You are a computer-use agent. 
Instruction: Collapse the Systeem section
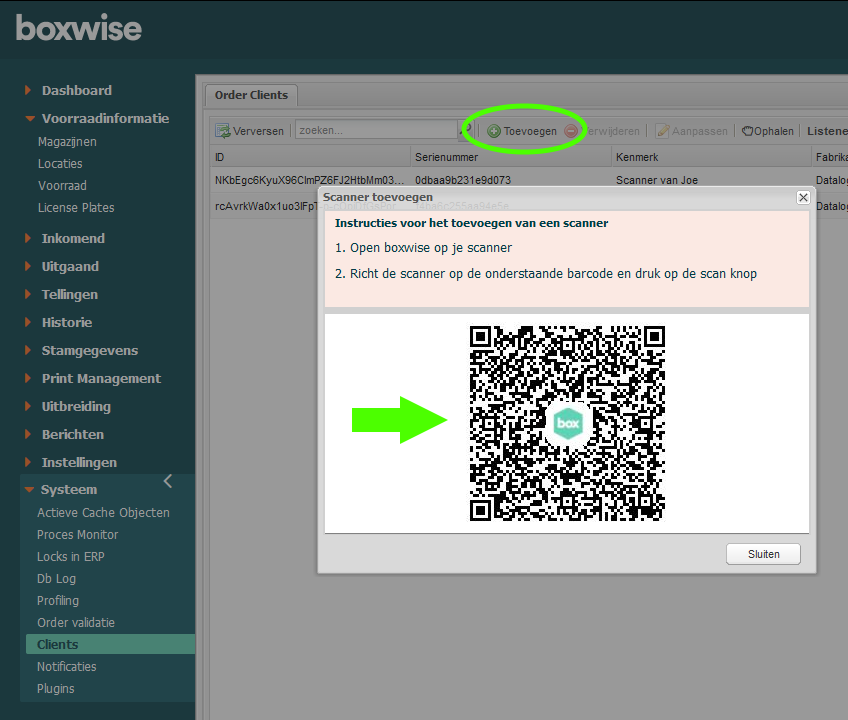point(68,489)
